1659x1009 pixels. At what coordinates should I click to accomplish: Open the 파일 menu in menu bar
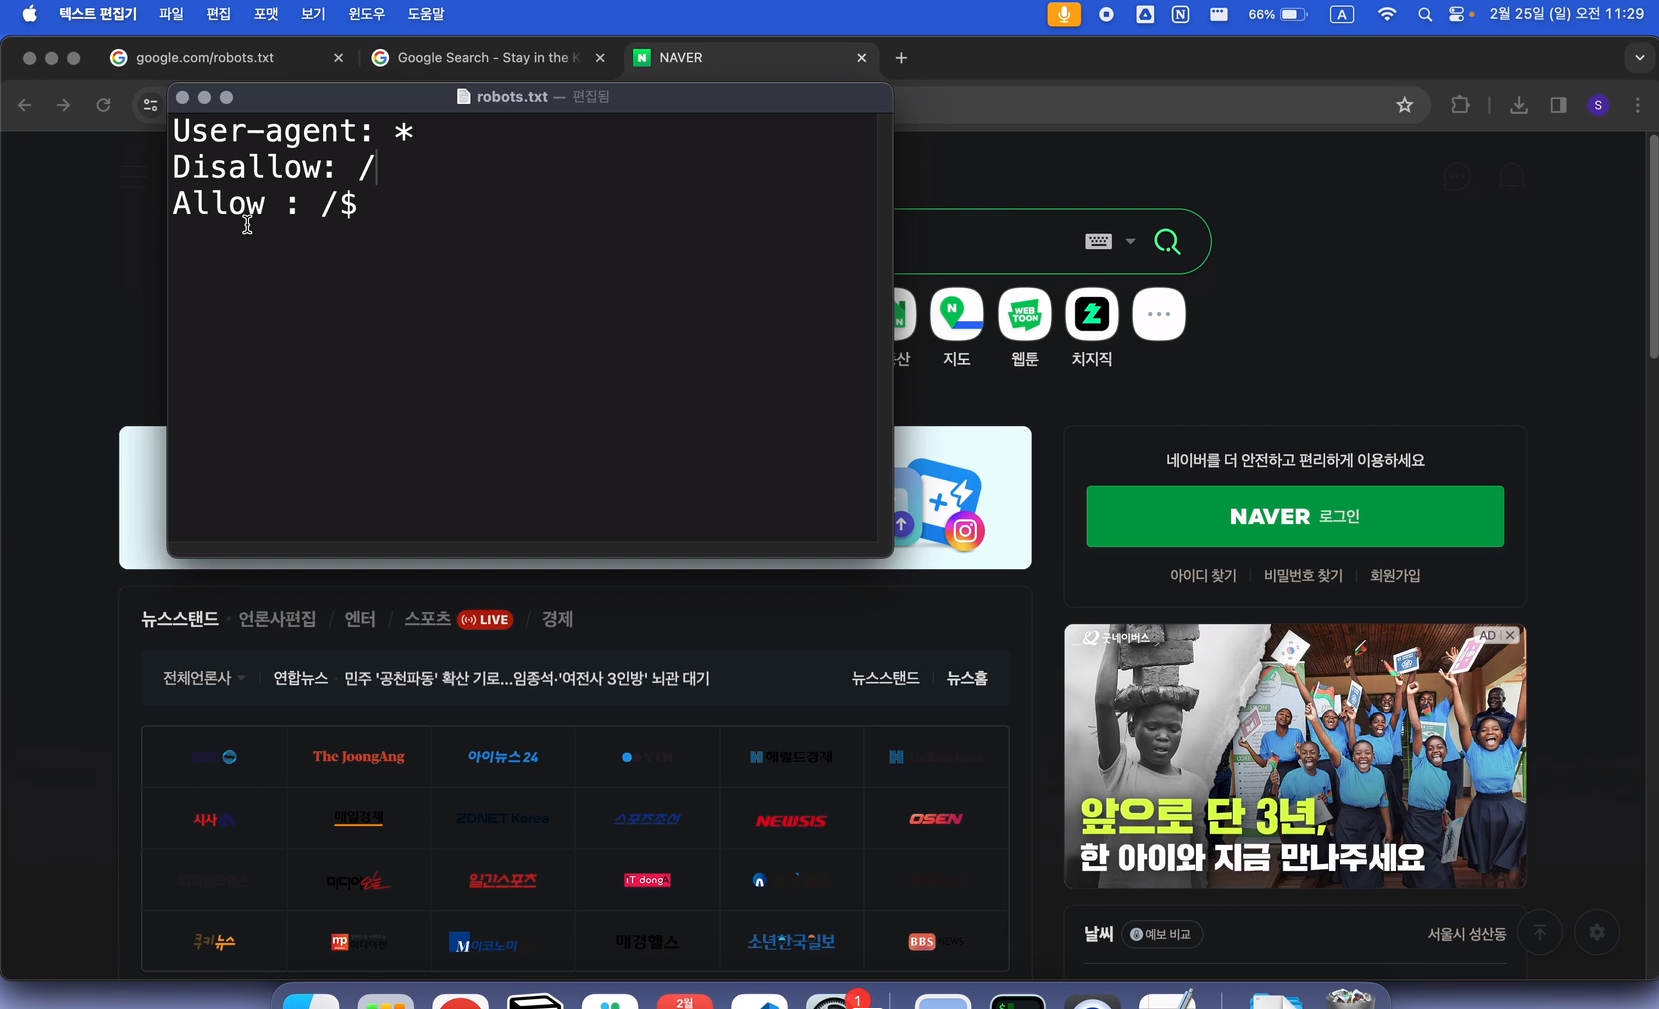point(171,14)
